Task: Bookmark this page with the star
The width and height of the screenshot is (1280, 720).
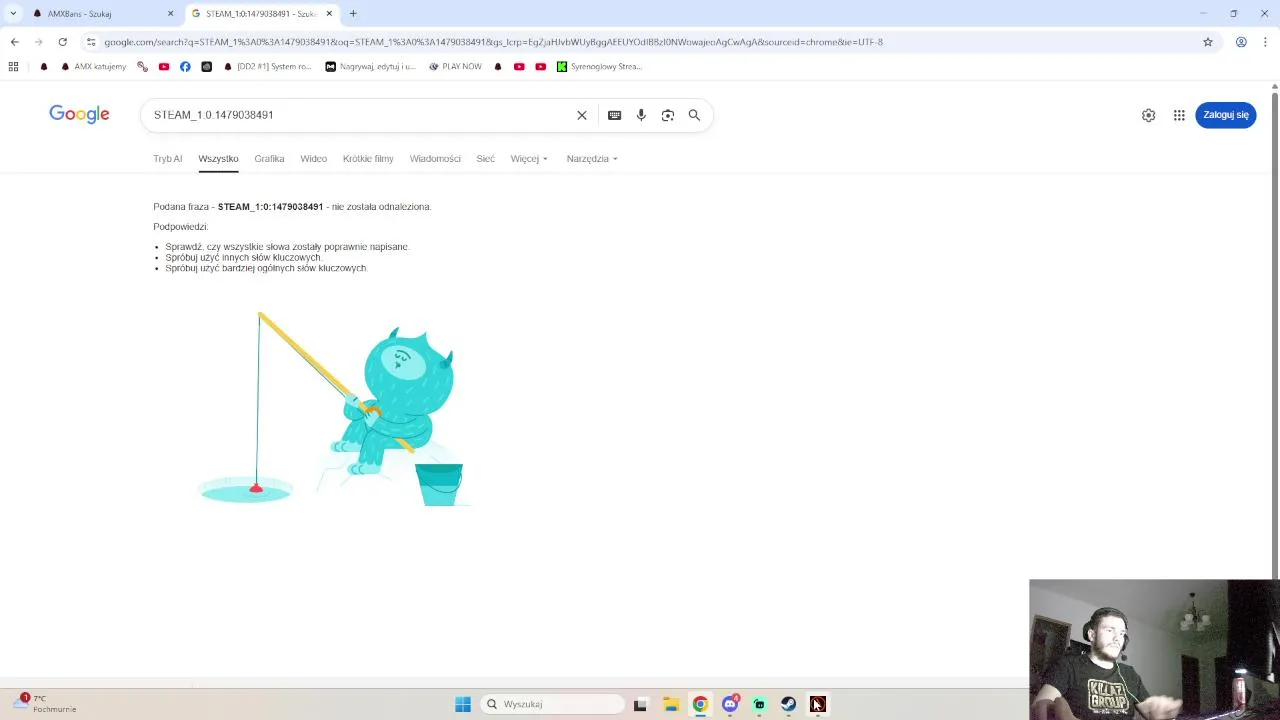Action: [x=1208, y=42]
